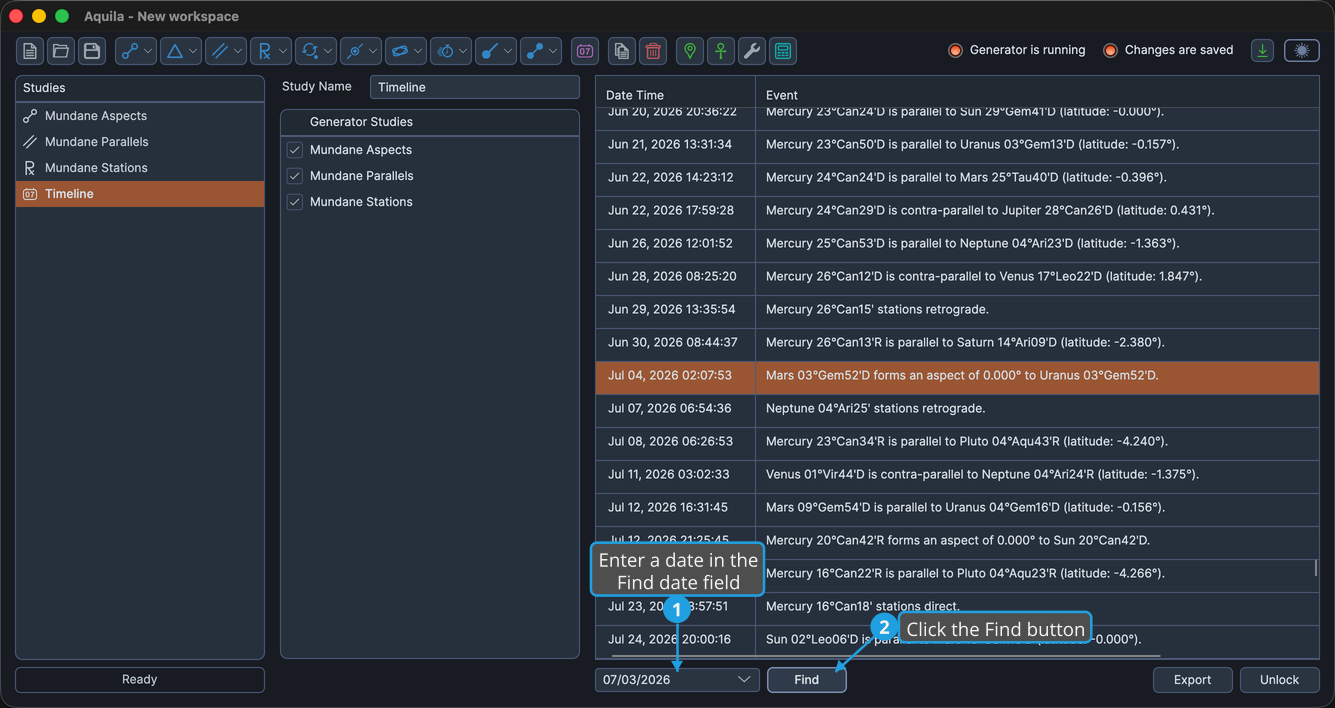
Task: Select the single-dot line study icon
Action: click(x=489, y=51)
